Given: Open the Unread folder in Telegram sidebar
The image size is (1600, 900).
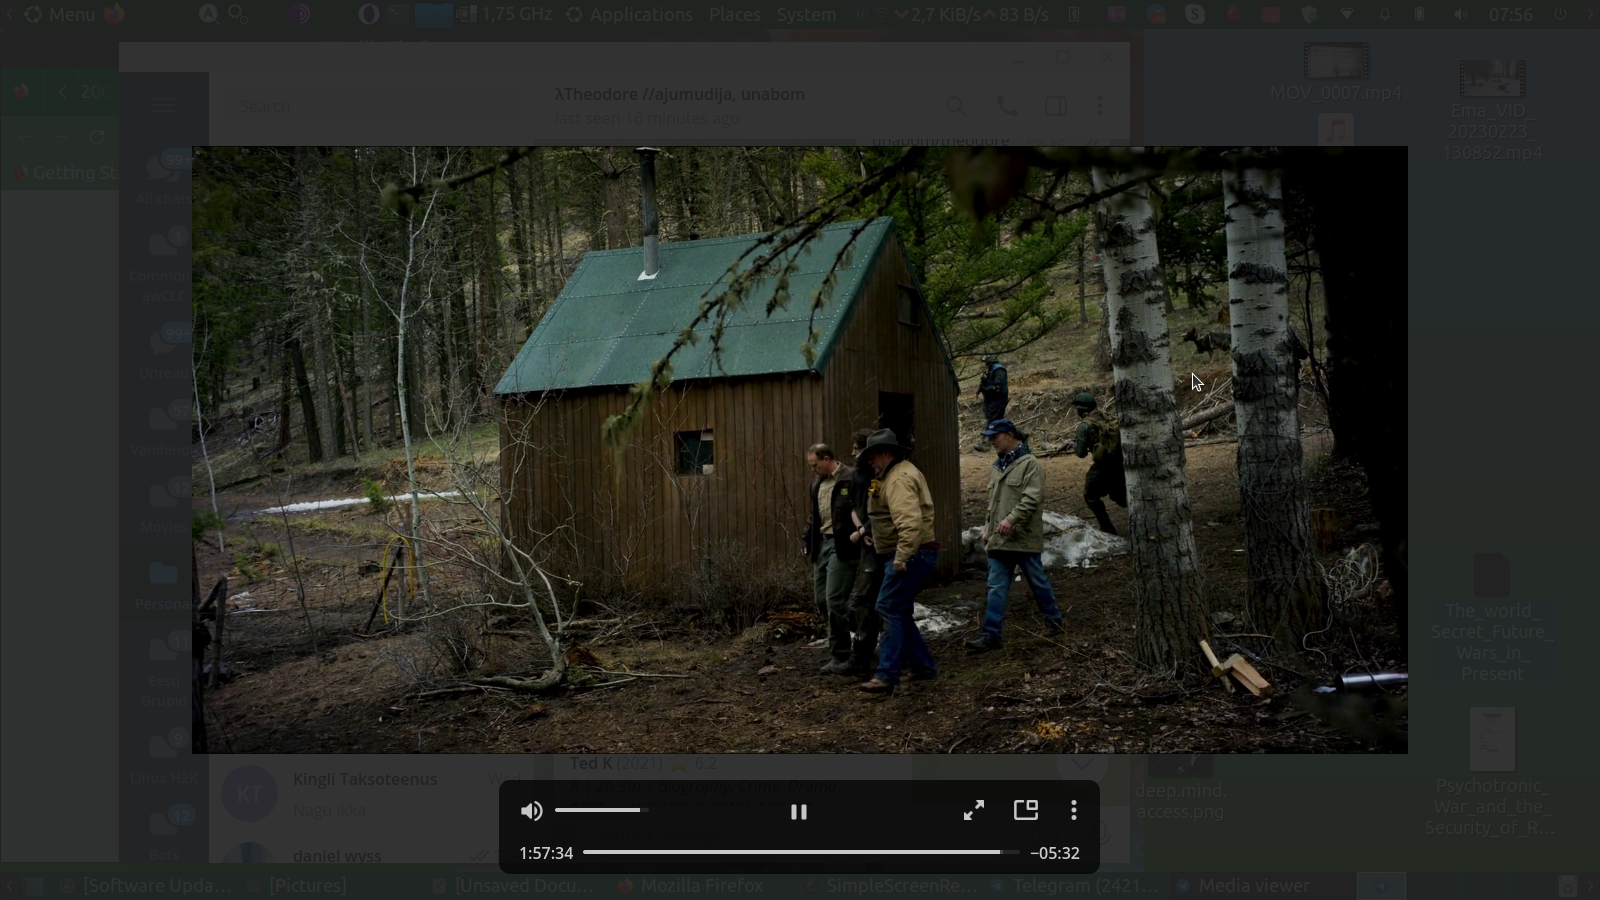Looking at the screenshot, I should [164, 352].
